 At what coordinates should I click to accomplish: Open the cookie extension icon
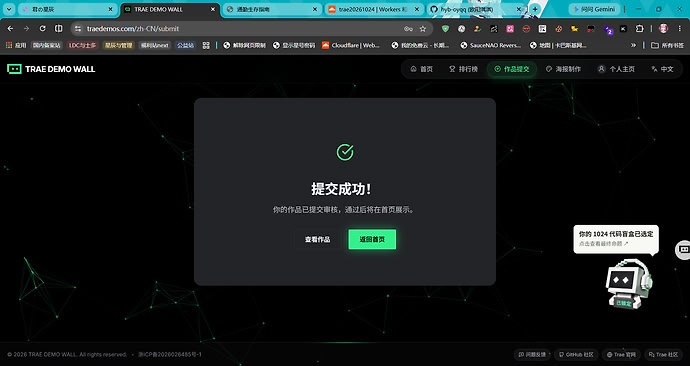[x=559, y=29]
